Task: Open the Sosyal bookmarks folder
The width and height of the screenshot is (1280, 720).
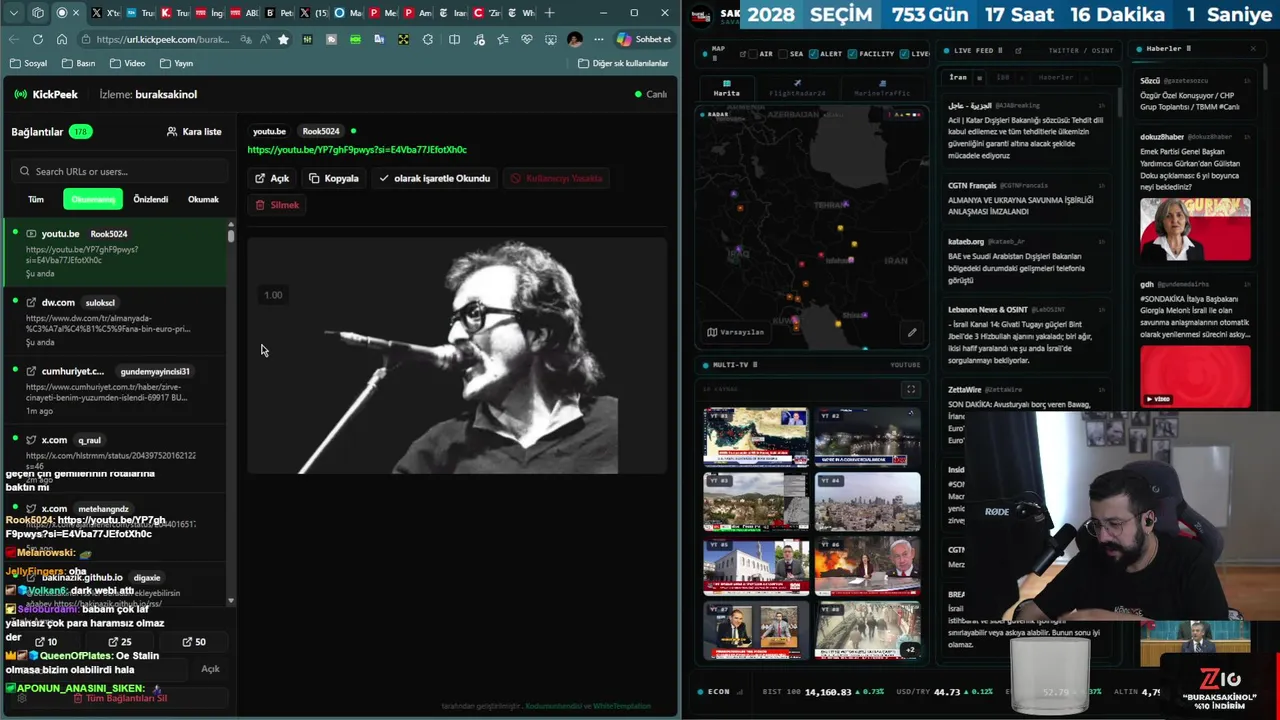Action: (x=28, y=63)
